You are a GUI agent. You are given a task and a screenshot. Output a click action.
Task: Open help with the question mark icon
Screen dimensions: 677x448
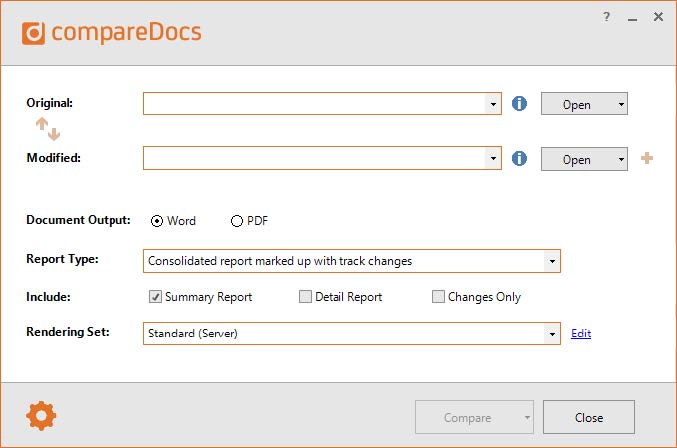point(607,17)
